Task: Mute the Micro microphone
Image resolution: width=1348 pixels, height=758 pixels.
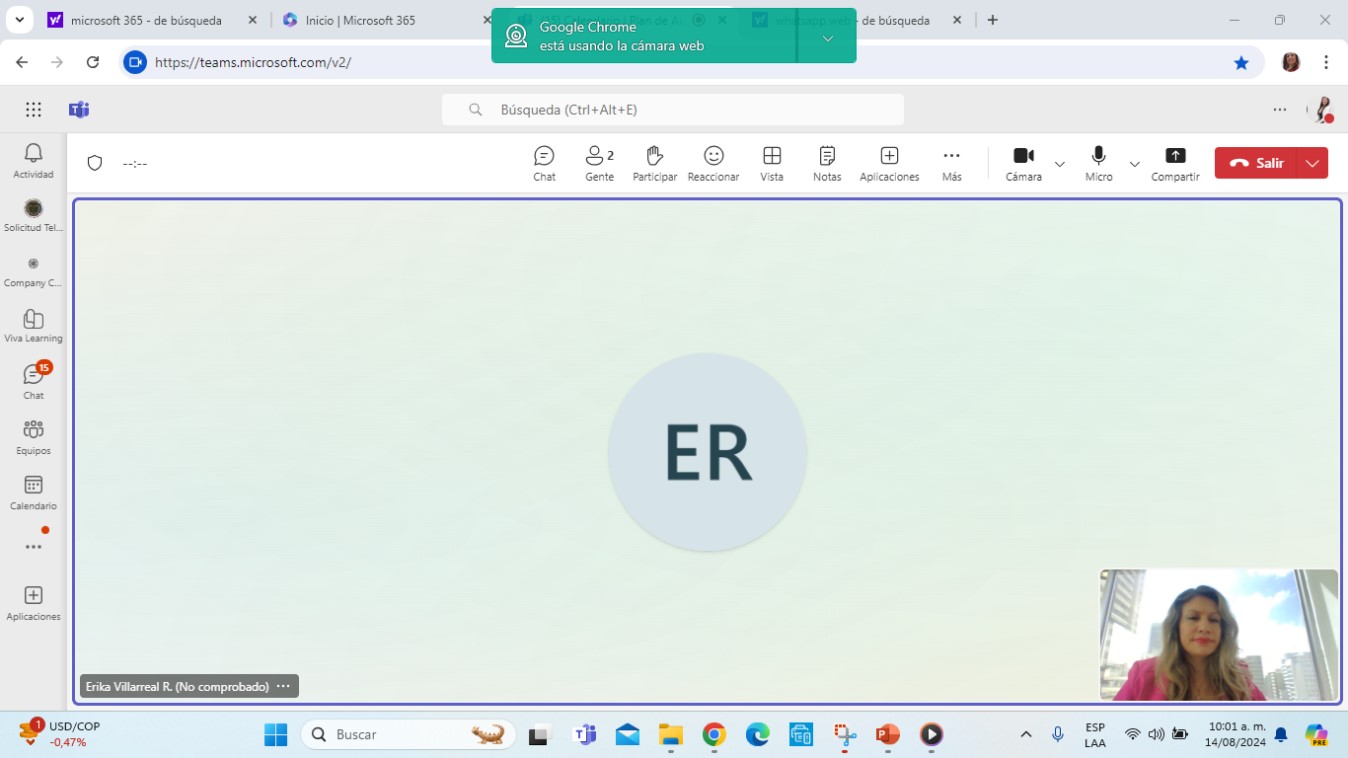Action: (1098, 163)
